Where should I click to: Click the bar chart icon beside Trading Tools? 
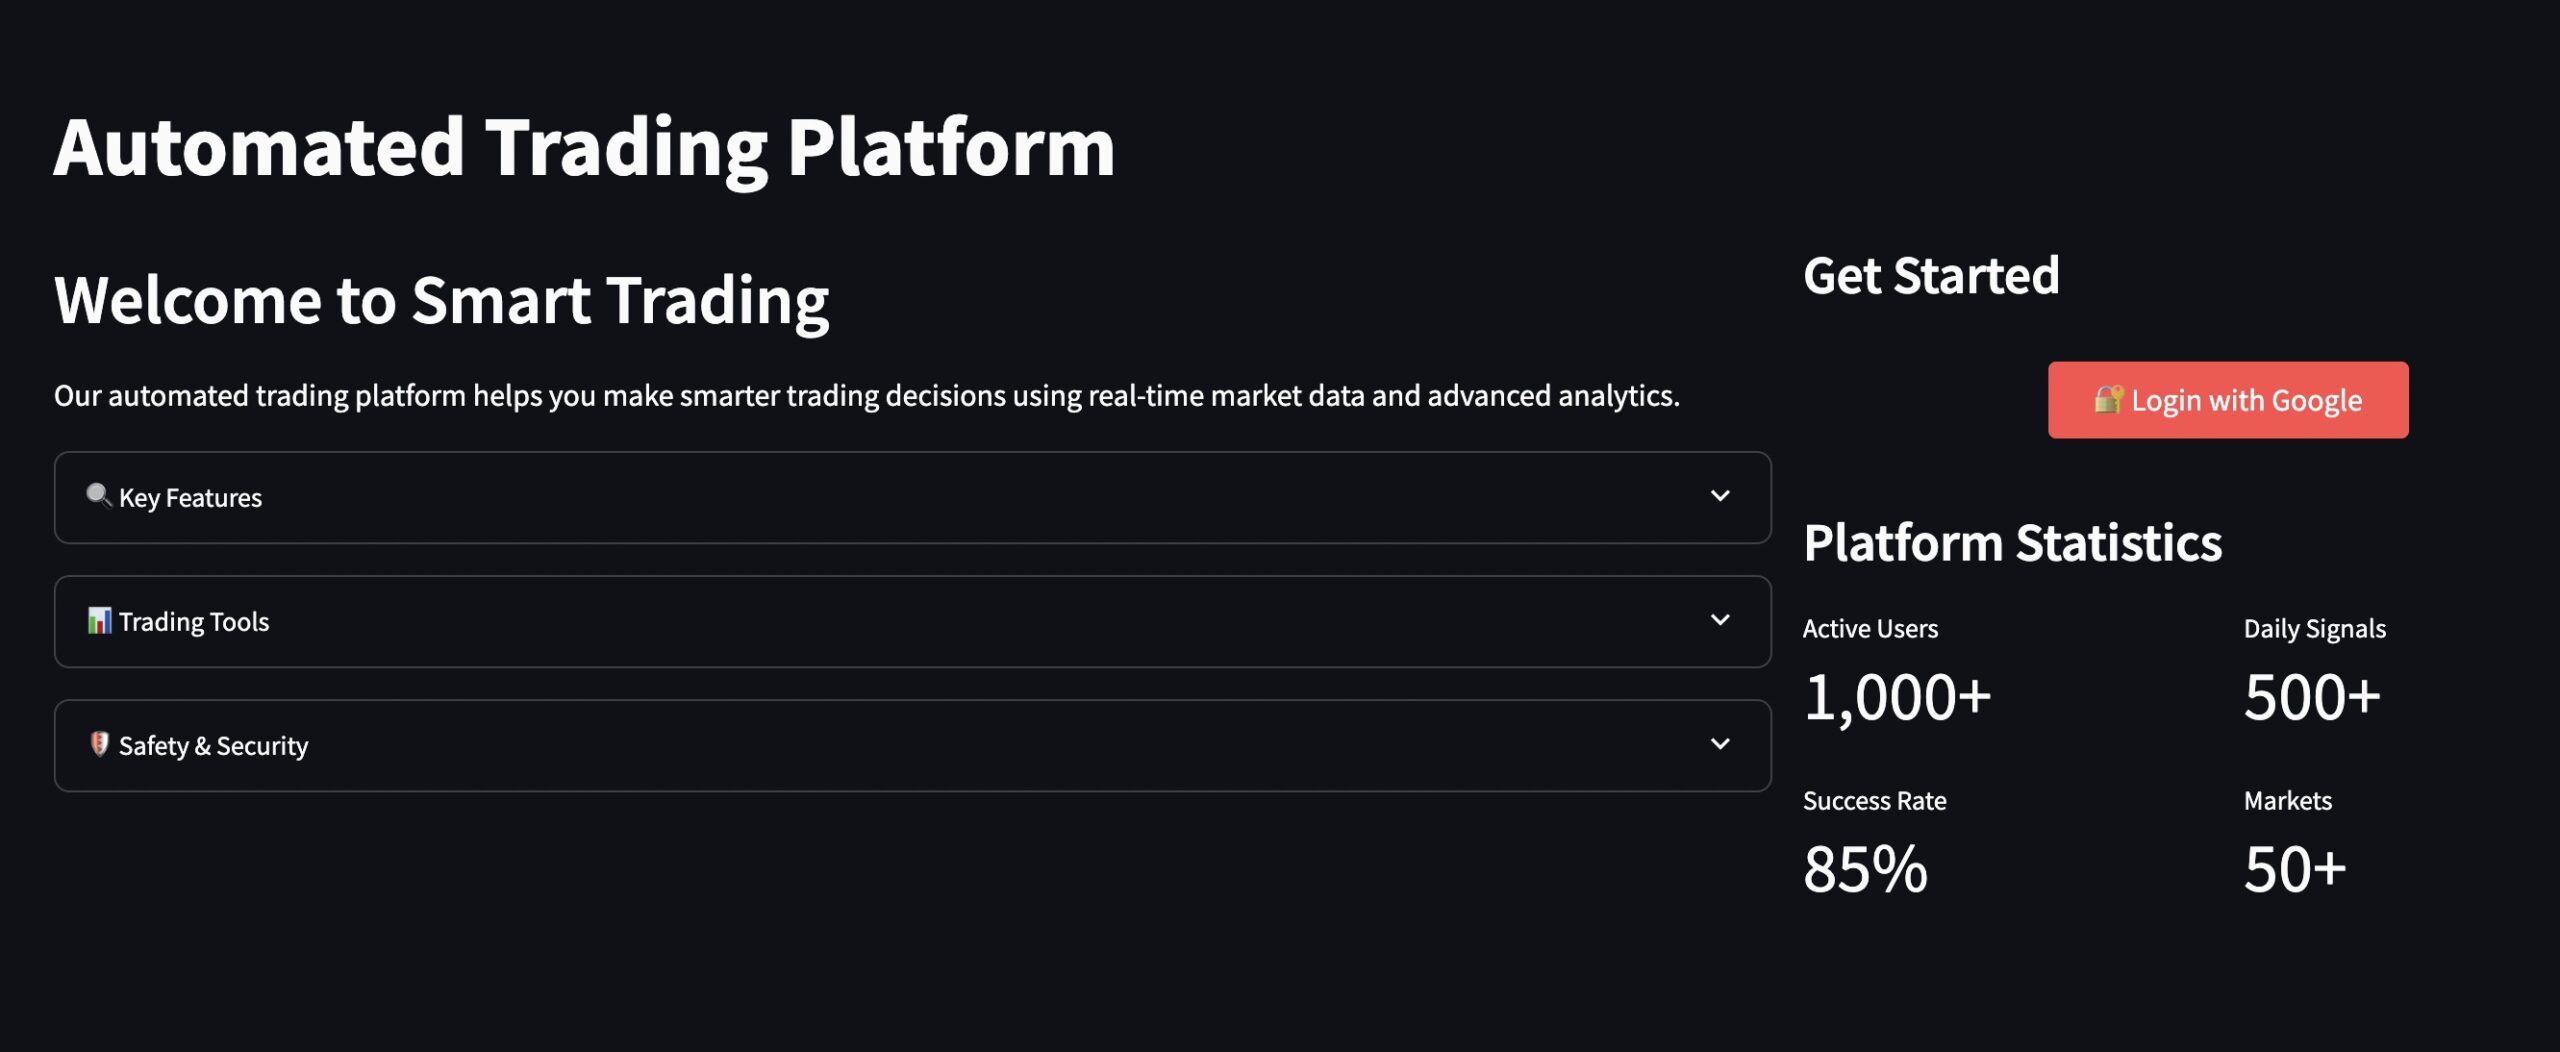point(99,621)
